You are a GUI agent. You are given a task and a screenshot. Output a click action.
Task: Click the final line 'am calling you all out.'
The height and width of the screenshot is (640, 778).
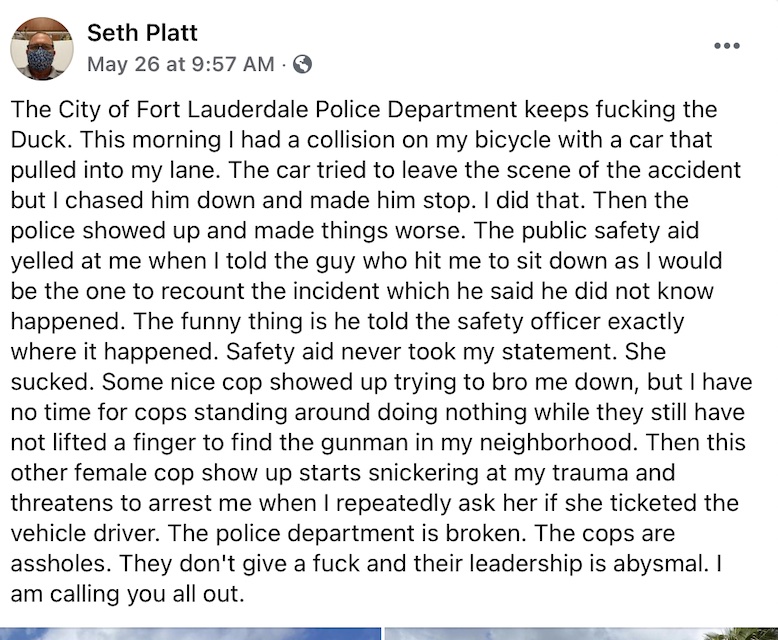click(x=128, y=594)
